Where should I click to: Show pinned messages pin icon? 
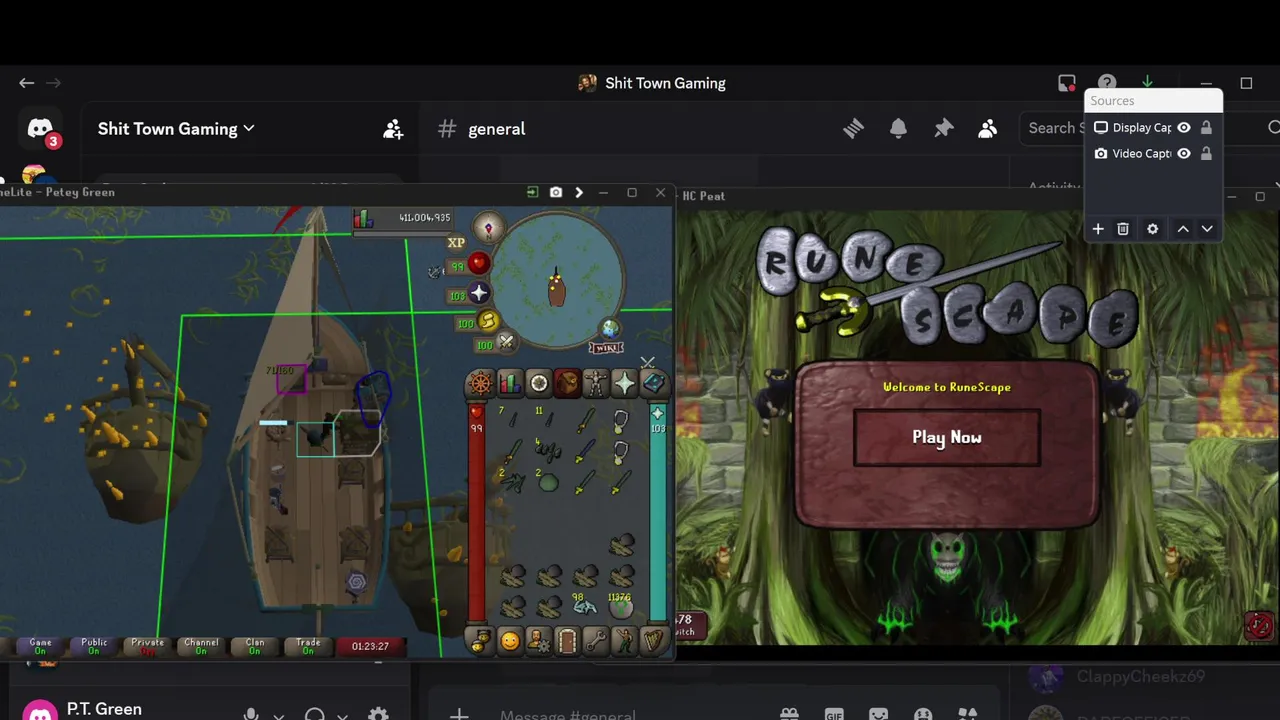[x=944, y=128]
